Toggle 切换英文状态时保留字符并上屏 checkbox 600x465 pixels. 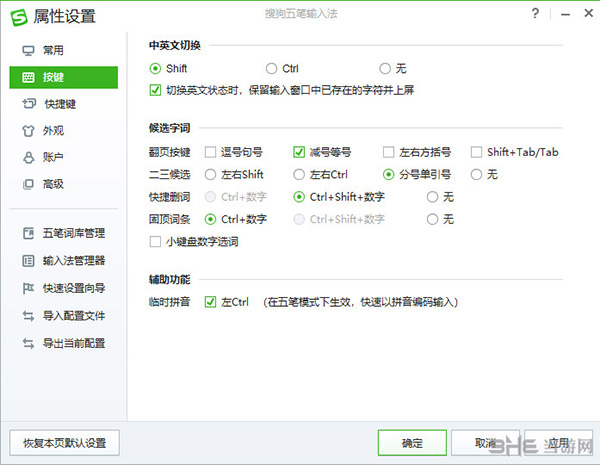155,90
